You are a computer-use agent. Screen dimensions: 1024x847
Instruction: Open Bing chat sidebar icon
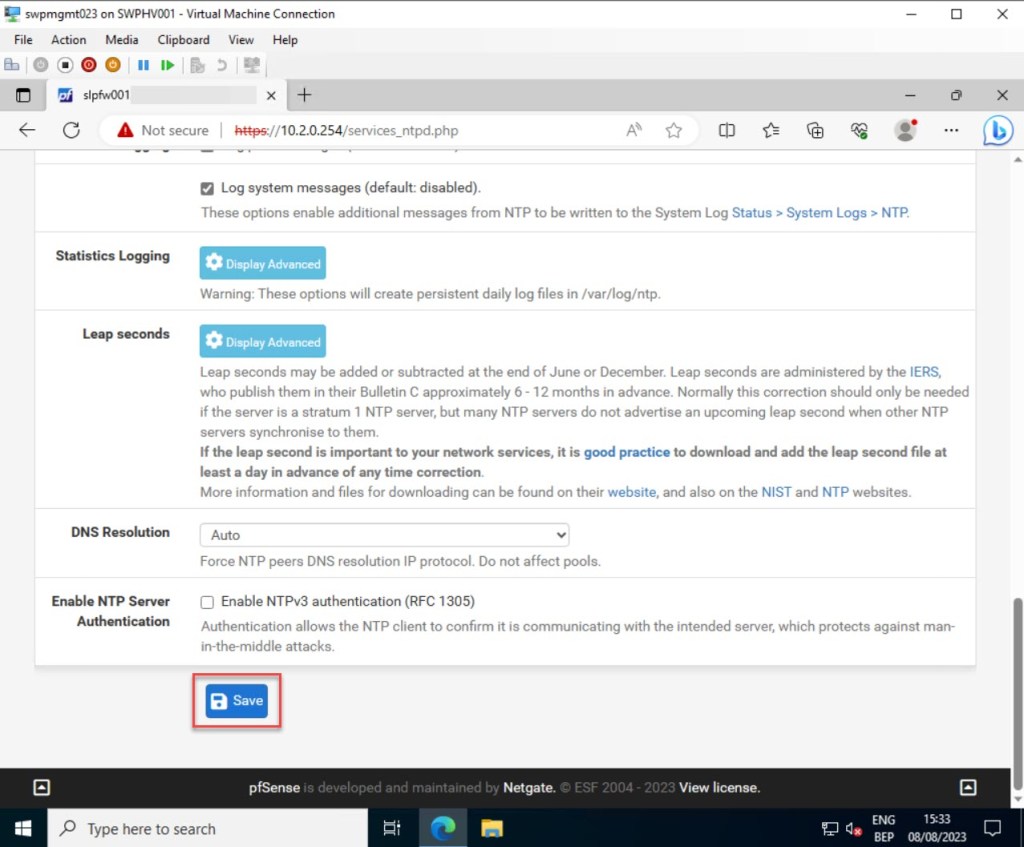(997, 130)
